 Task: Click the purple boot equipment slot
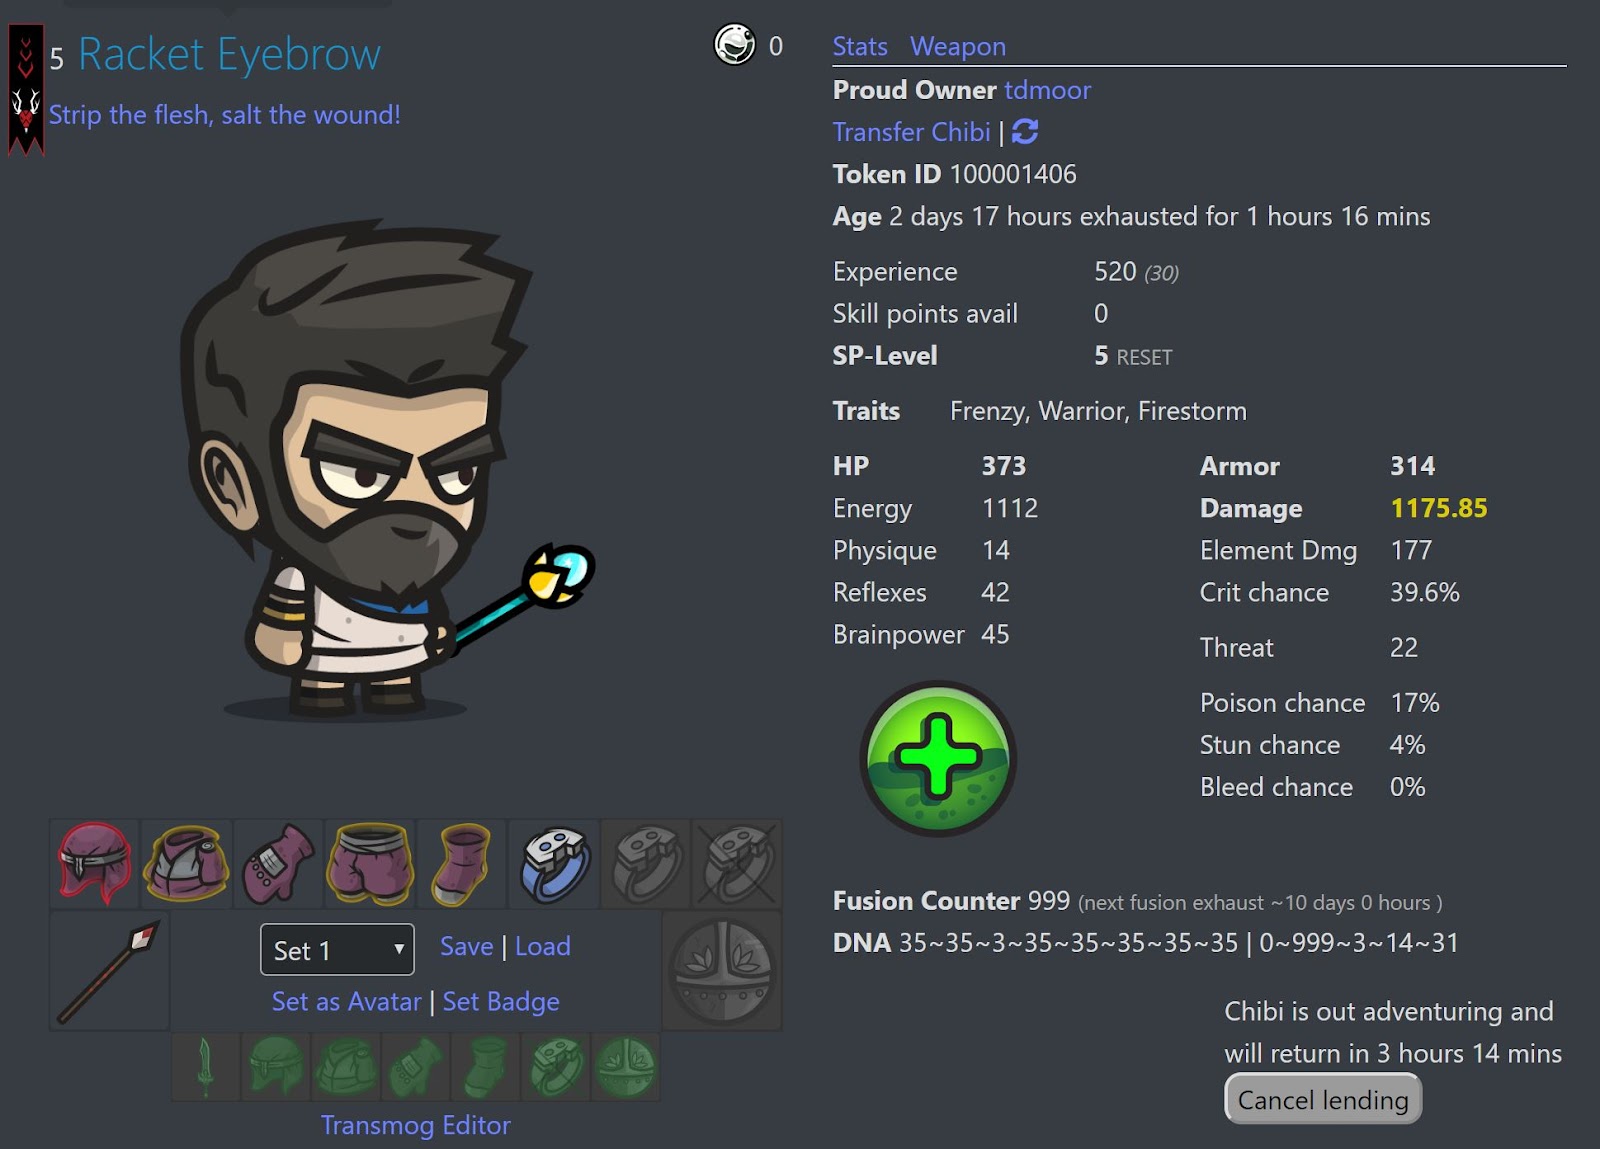[x=462, y=864]
